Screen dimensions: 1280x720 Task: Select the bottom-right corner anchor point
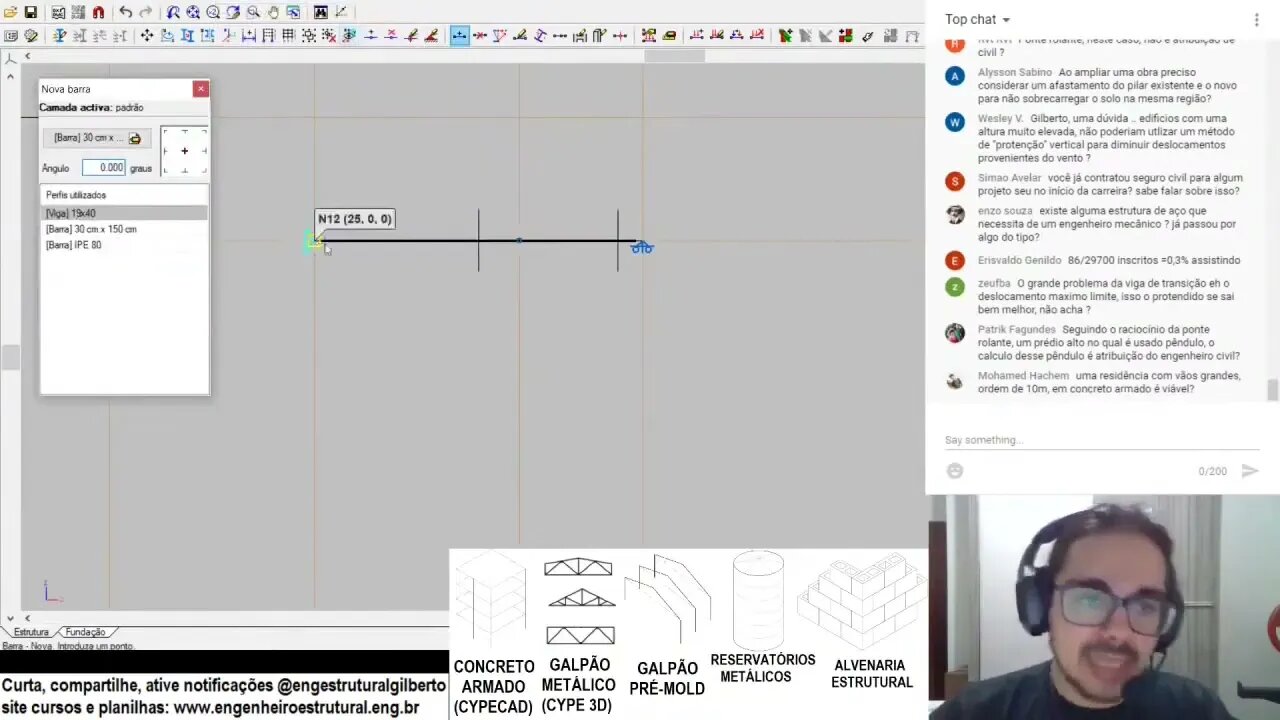[x=204, y=171]
